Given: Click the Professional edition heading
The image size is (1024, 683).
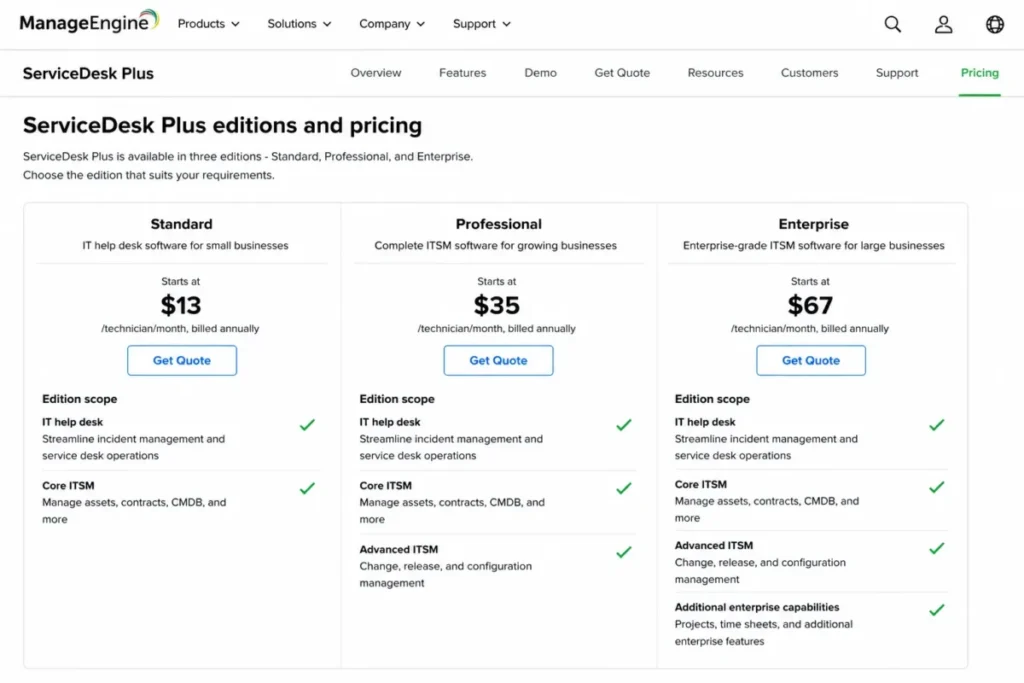Looking at the screenshot, I should pyautogui.click(x=498, y=224).
